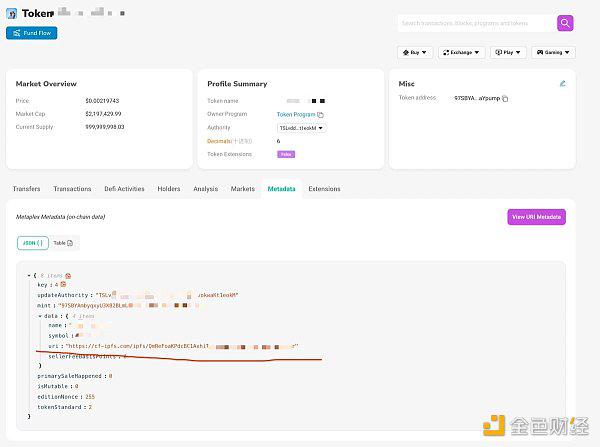Focus the search transactions input field
This screenshot has width=600, height=447.
(472, 23)
